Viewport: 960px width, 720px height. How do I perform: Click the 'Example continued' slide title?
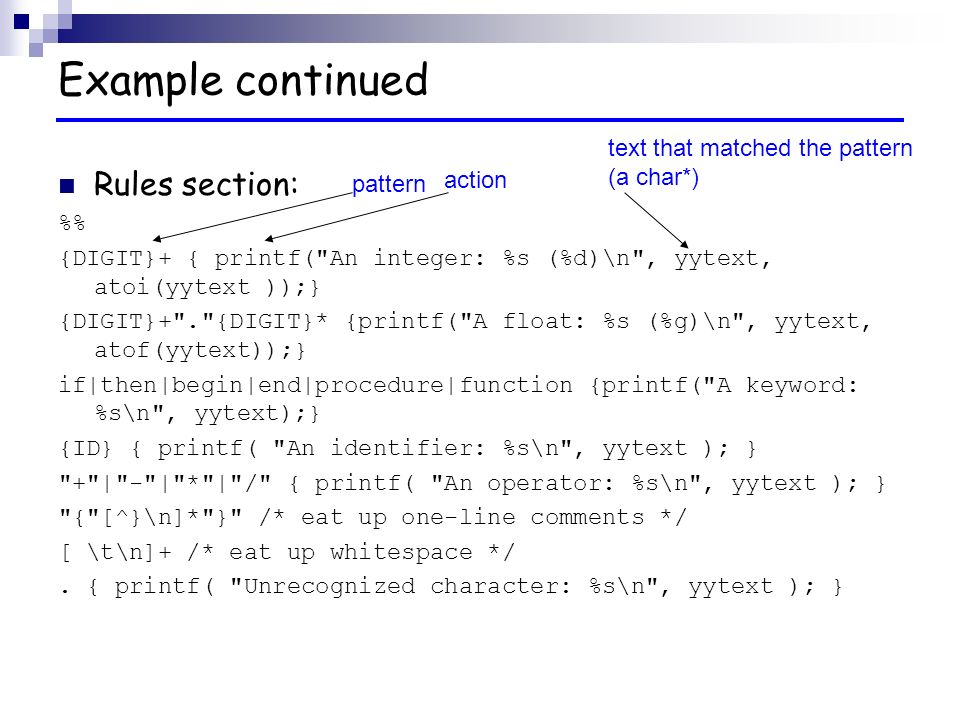243,80
